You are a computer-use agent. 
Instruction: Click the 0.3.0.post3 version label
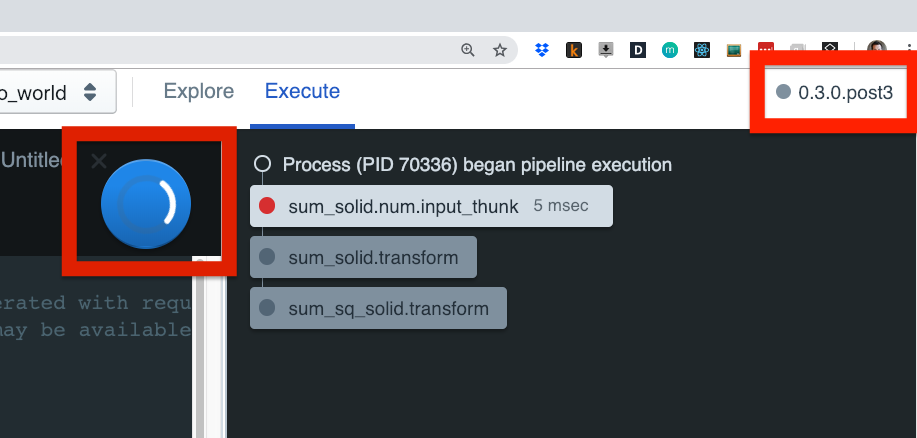[846, 92]
